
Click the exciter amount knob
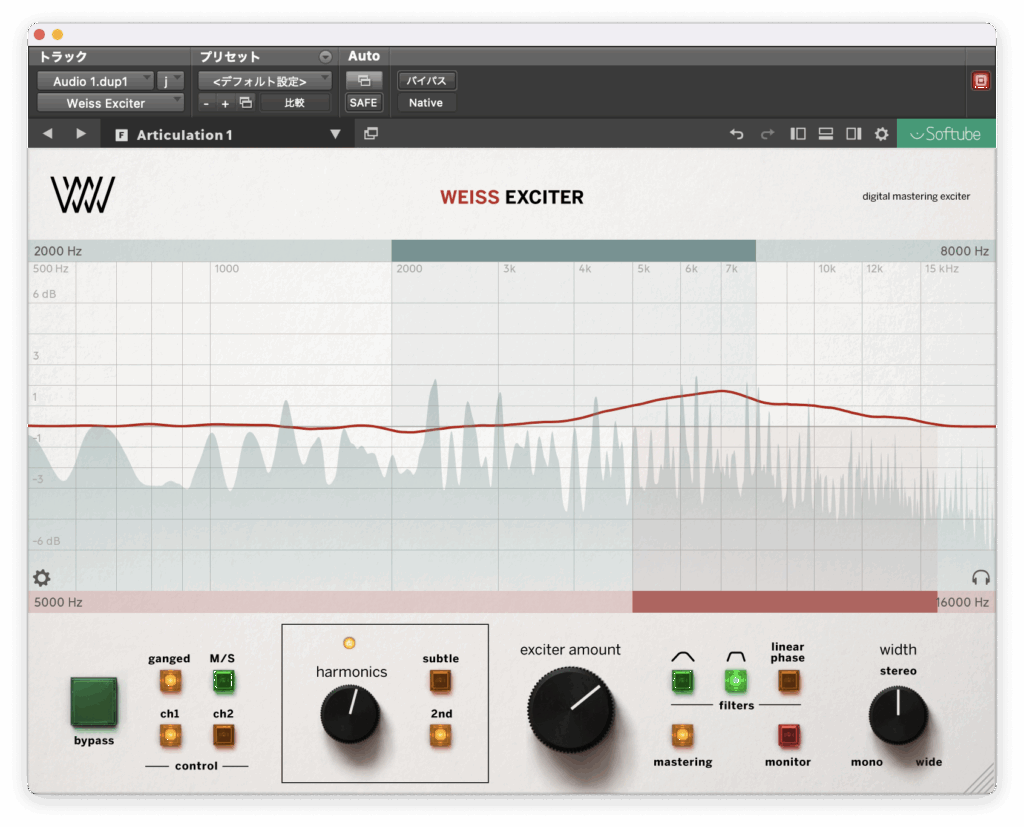[x=571, y=709]
